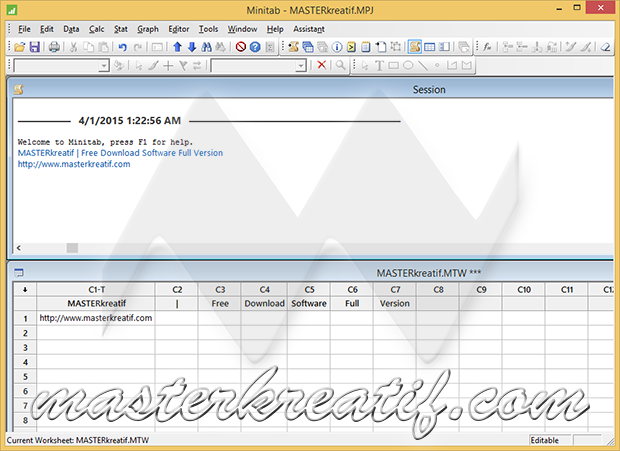Click the 'Download' column name cell under C4

pos(264,304)
